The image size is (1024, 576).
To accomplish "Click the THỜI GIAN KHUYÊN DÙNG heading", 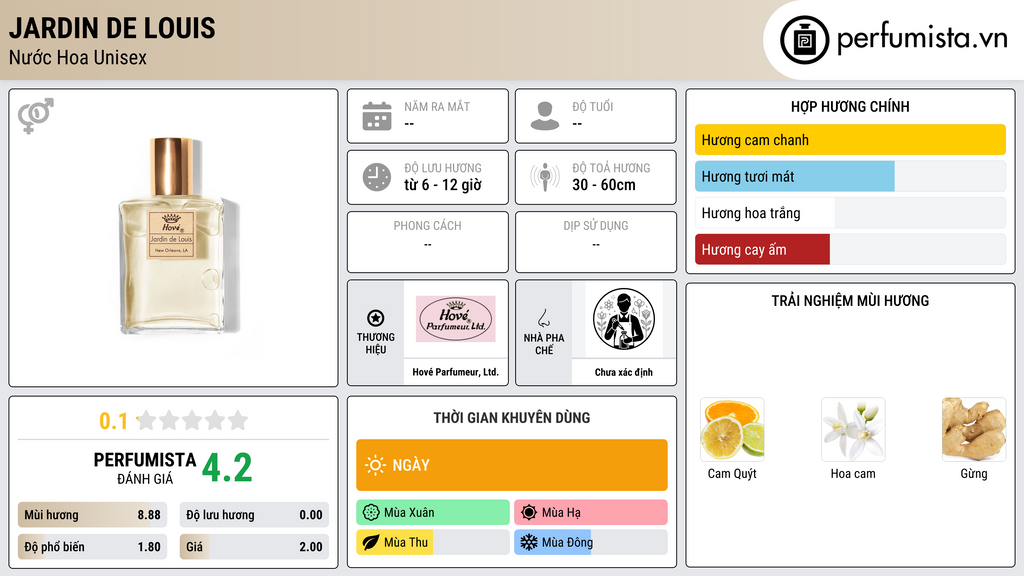I will coord(512,417).
